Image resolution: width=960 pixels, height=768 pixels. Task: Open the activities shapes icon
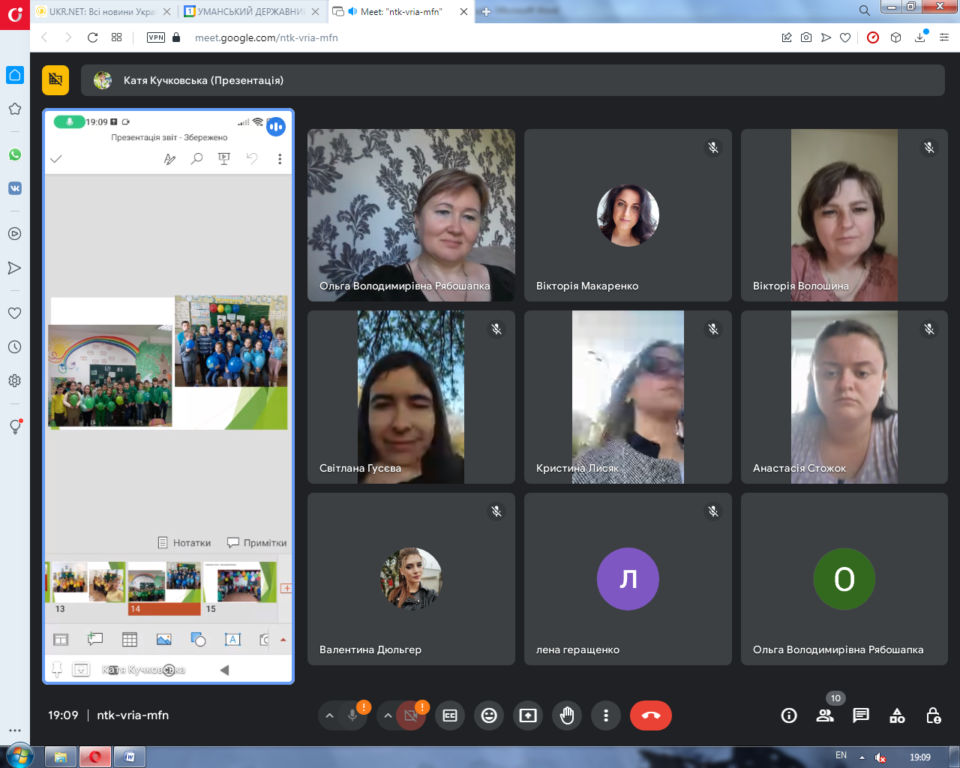[x=897, y=715]
